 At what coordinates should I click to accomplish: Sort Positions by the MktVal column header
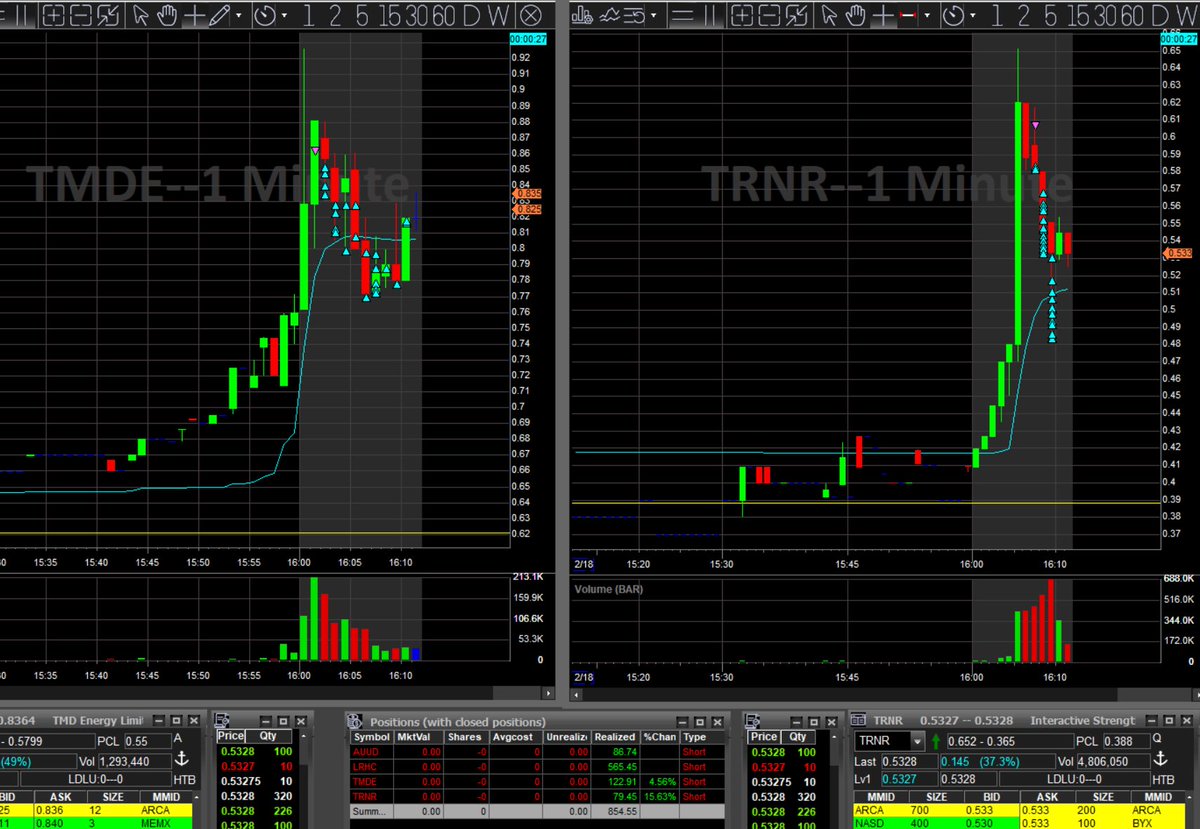(x=418, y=737)
